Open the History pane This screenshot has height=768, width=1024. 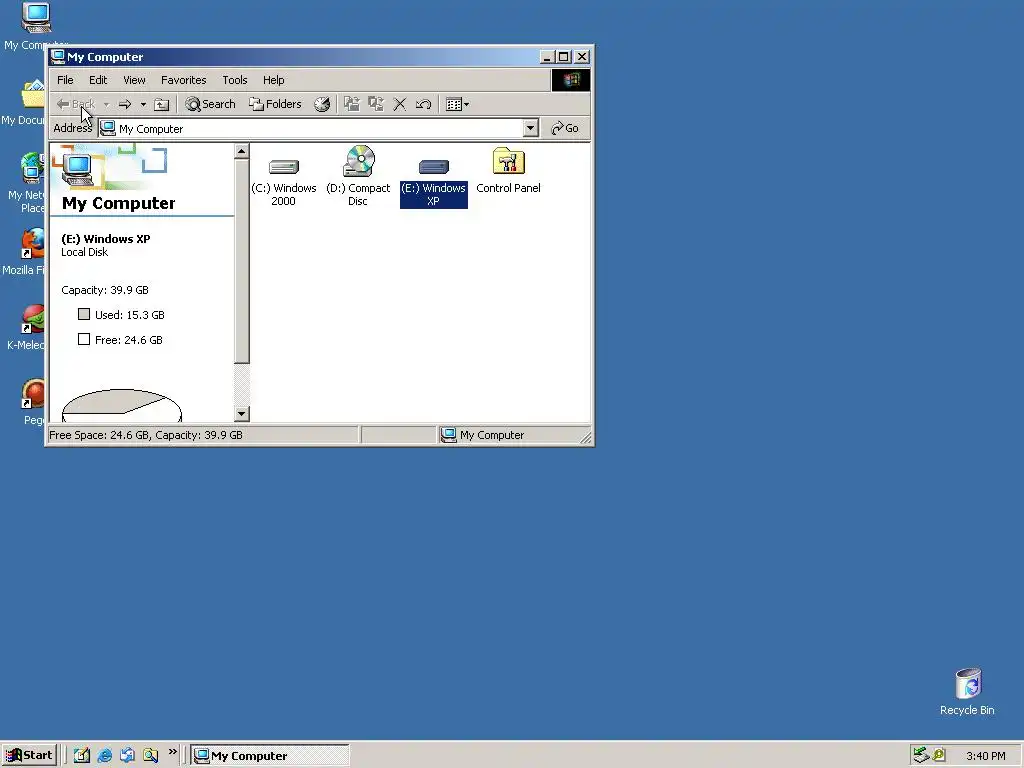pos(322,104)
